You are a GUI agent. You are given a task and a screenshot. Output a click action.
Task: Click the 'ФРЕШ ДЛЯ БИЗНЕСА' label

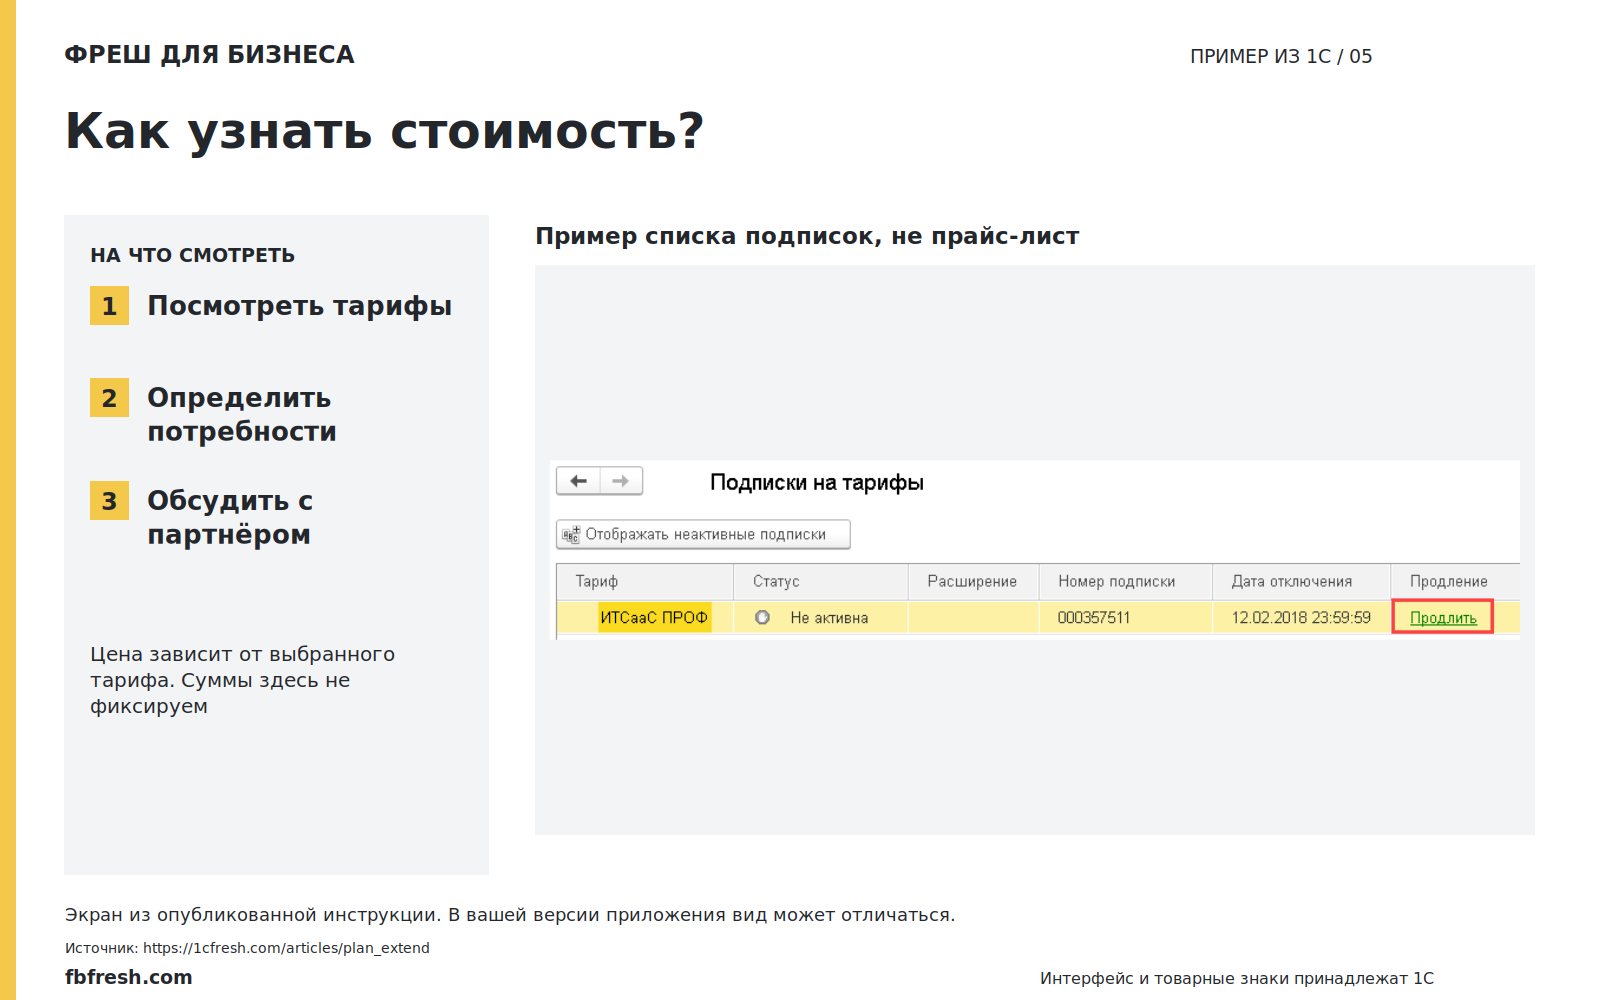[209, 55]
